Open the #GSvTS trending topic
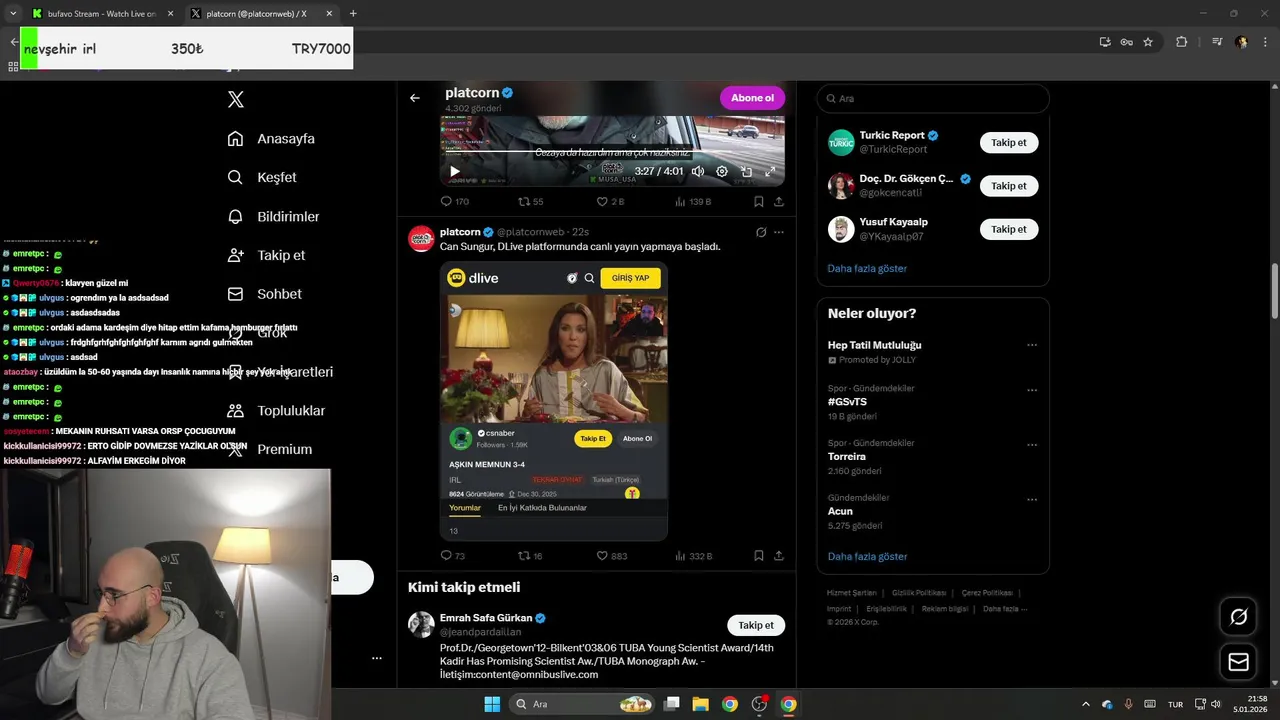This screenshot has width=1280, height=720. 847,402
